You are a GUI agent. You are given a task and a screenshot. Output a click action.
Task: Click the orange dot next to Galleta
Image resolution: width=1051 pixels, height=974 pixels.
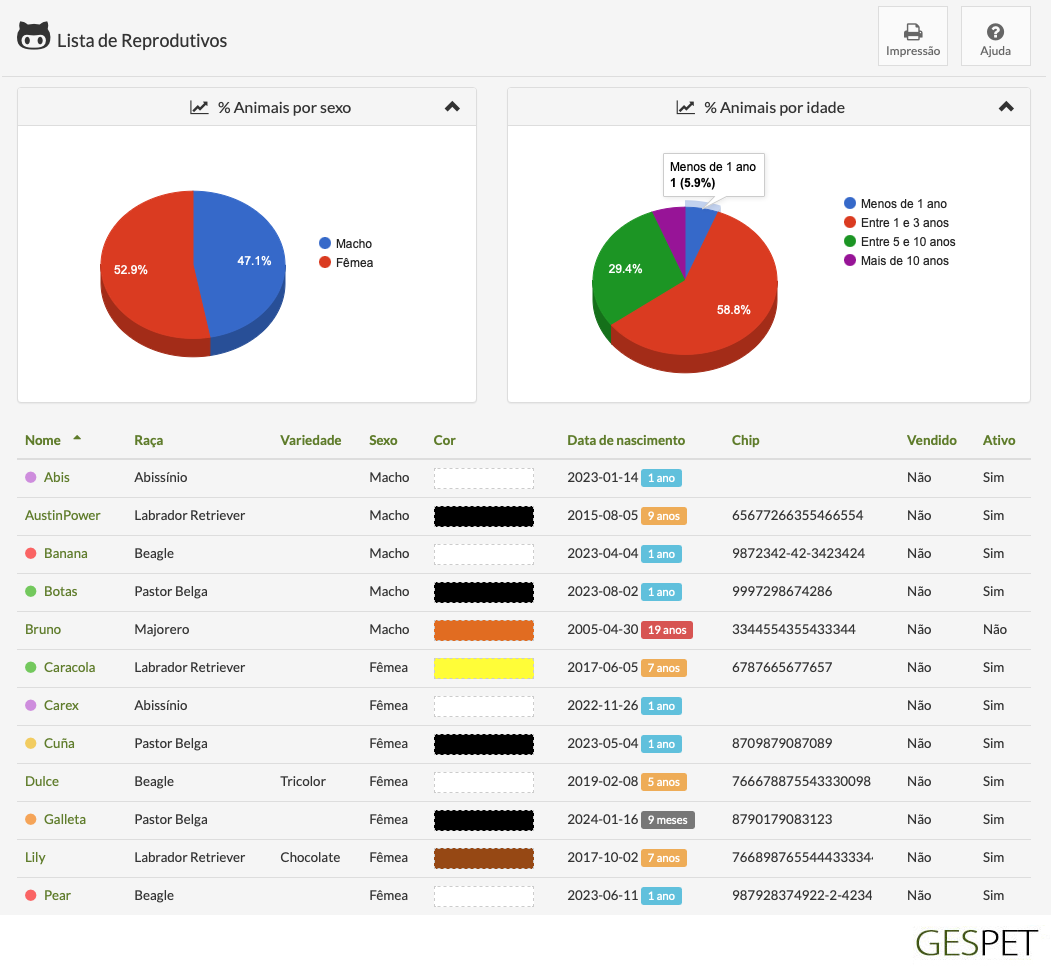(30, 819)
